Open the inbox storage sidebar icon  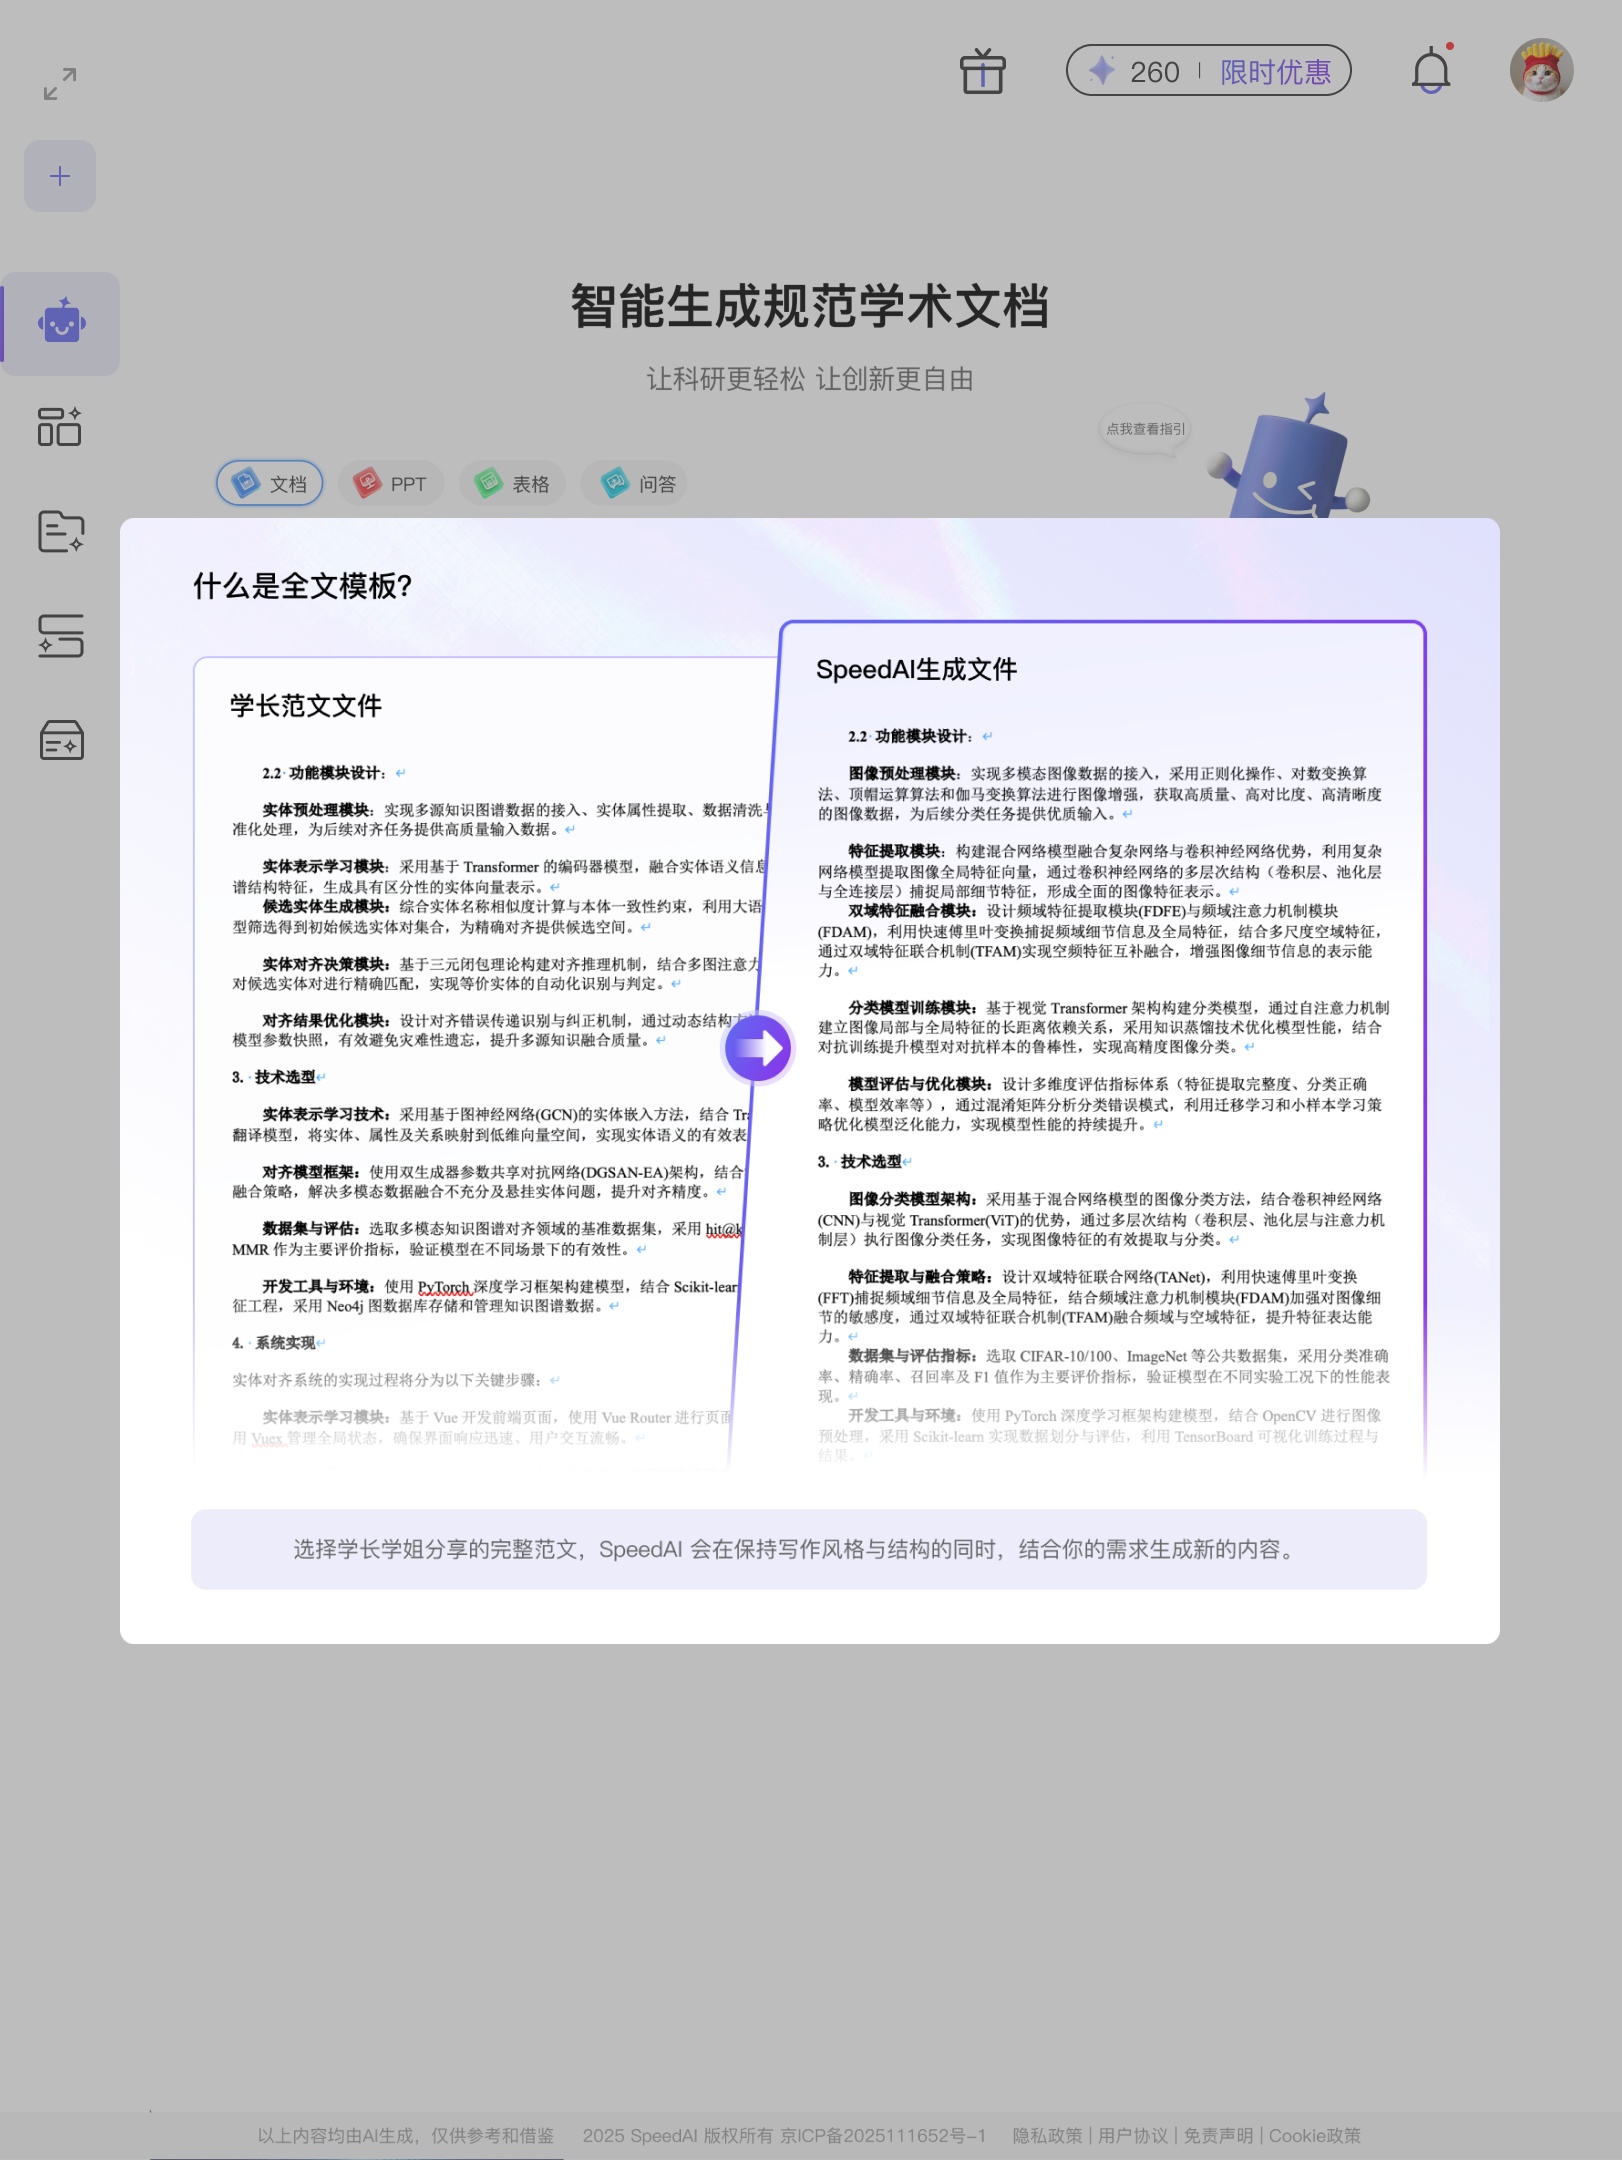[x=60, y=741]
